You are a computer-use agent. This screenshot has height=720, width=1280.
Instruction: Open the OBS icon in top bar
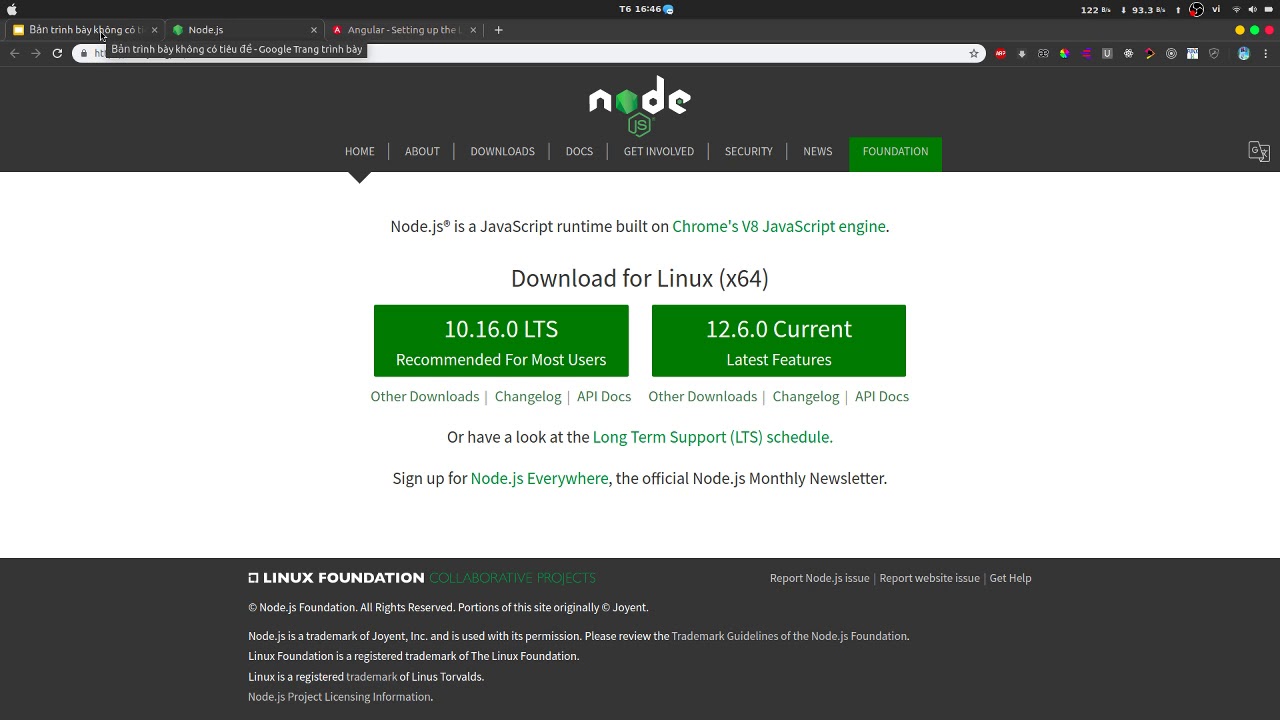point(1196,9)
